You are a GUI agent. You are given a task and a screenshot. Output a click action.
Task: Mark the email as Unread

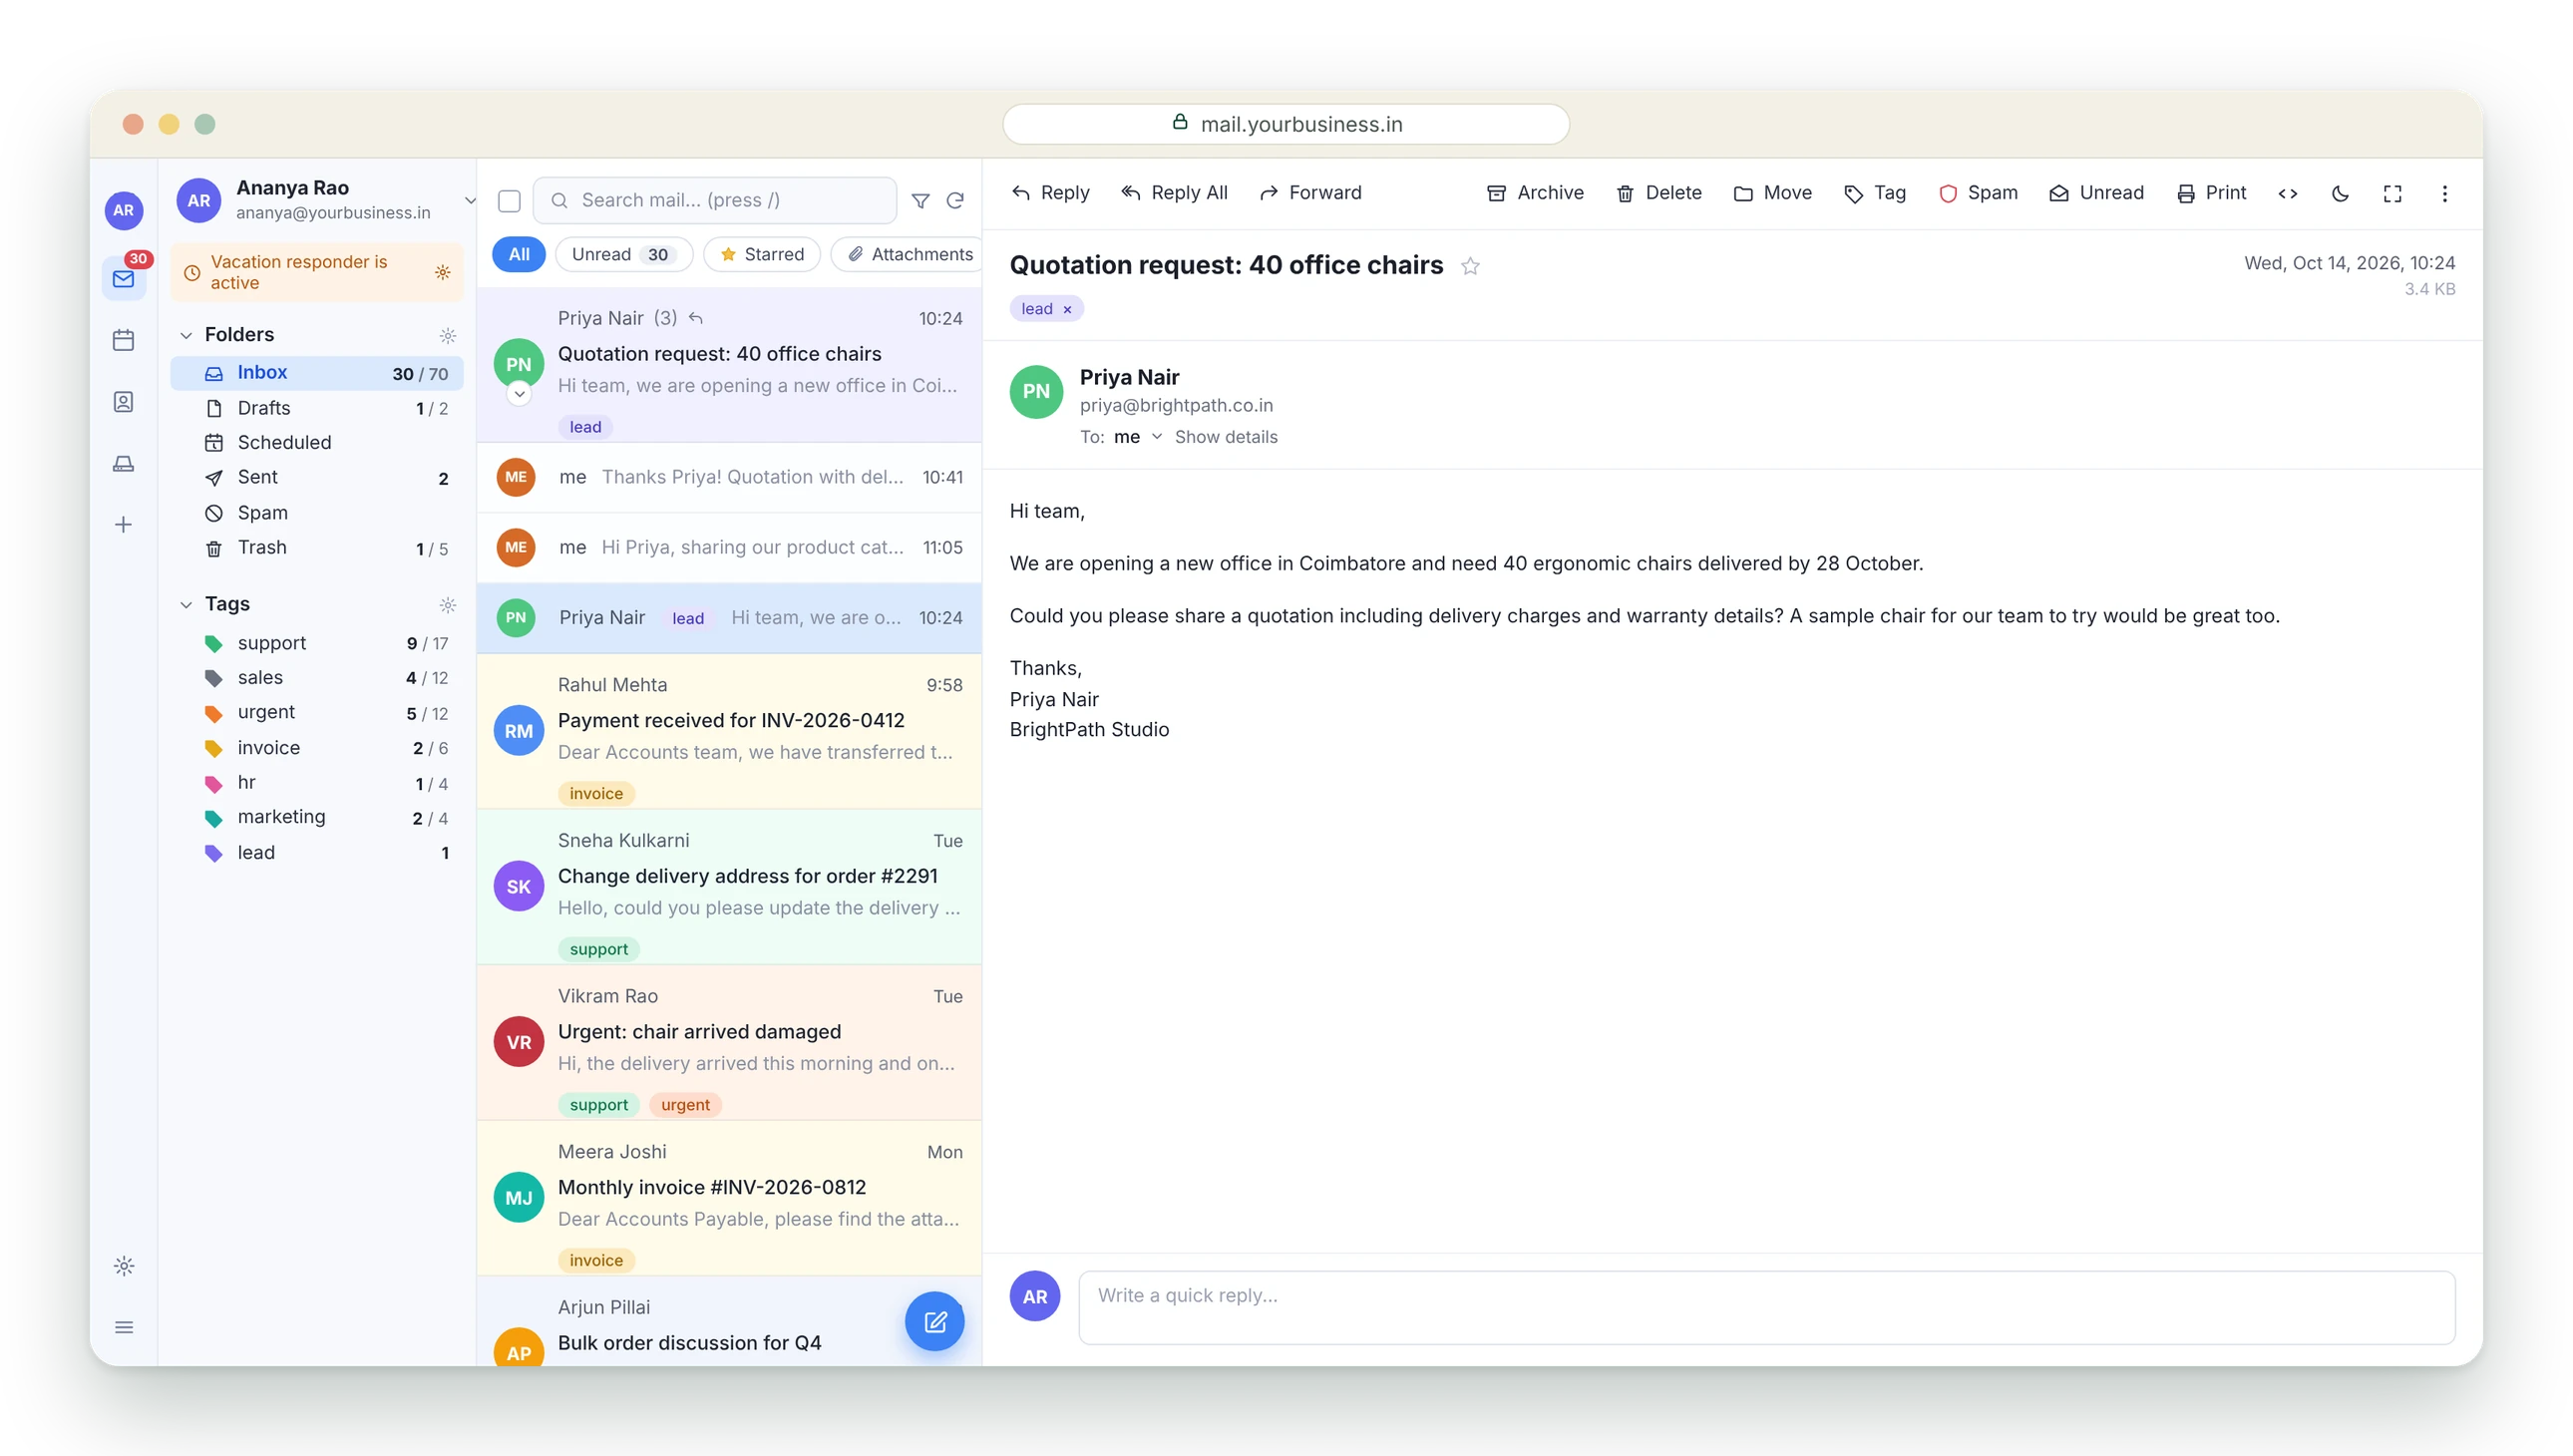pos(2096,193)
